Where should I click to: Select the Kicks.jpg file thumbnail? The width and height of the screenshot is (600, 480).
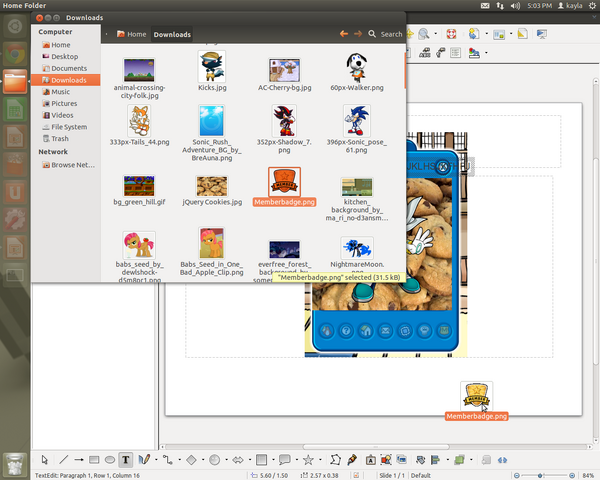212,67
